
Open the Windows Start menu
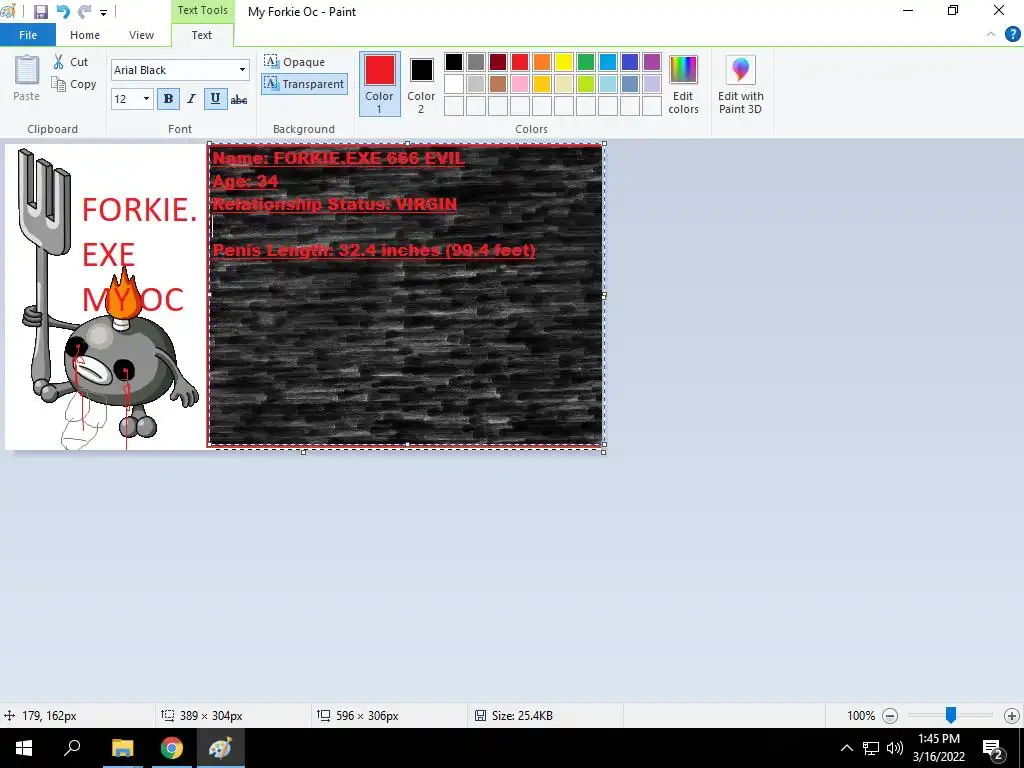24,748
